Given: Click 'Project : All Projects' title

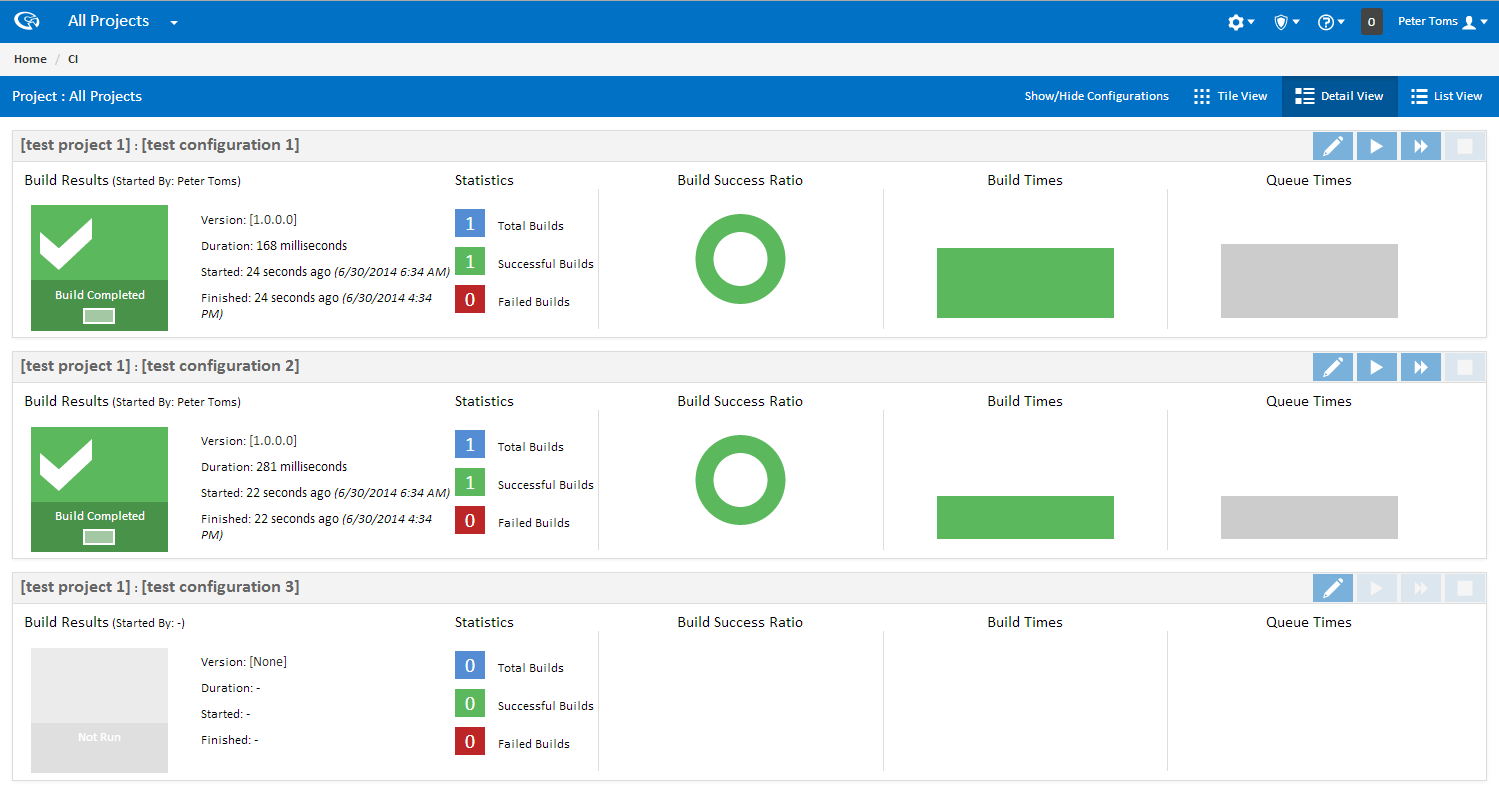Looking at the screenshot, I should pyautogui.click(x=77, y=96).
